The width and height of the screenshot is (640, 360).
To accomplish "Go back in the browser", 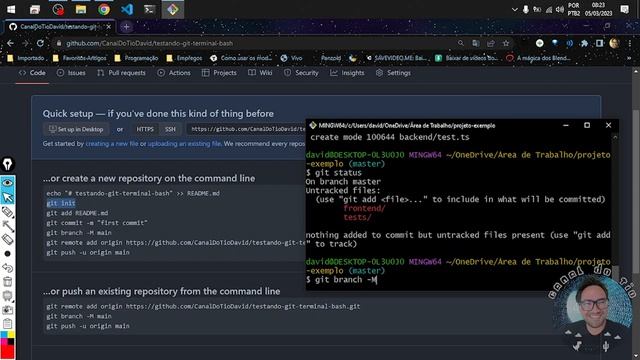I will tap(10, 43).
